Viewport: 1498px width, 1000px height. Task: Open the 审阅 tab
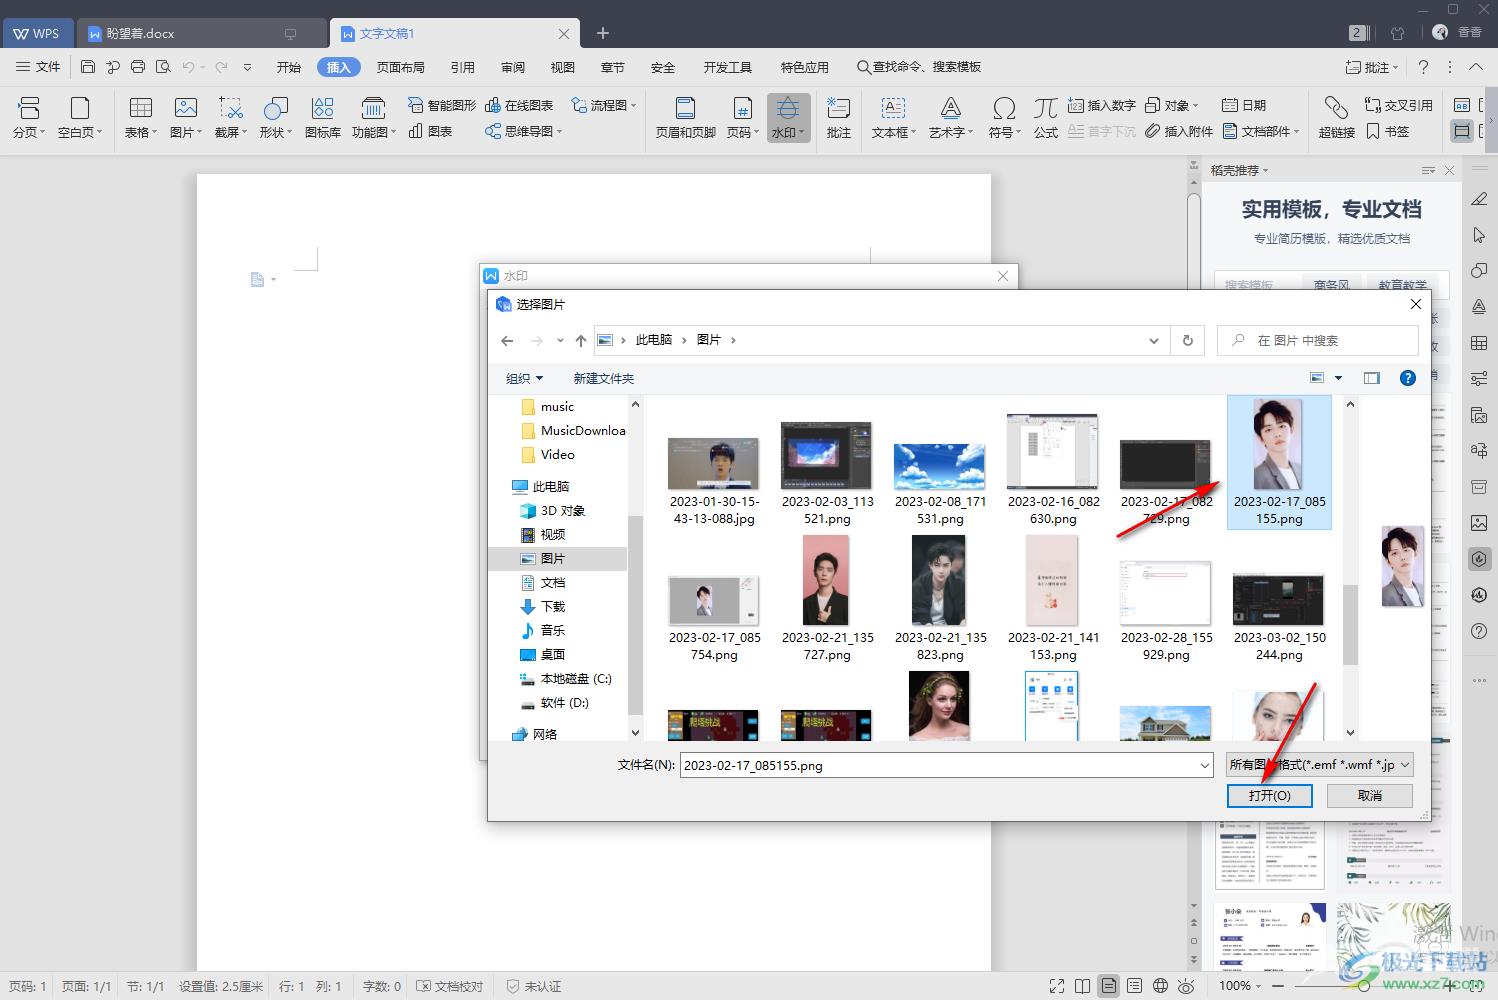[x=513, y=67]
